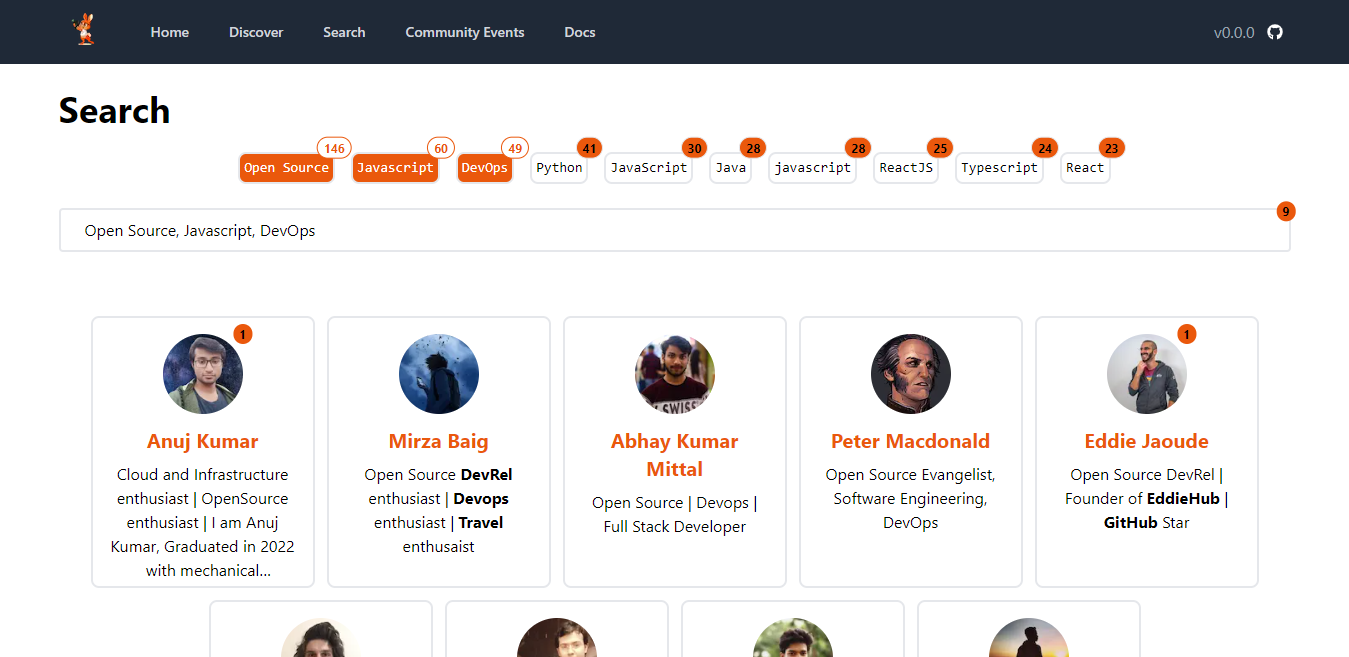Click the badge 1 on Anuj Kumar's avatar
1349x657 pixels.
(243, 334)
